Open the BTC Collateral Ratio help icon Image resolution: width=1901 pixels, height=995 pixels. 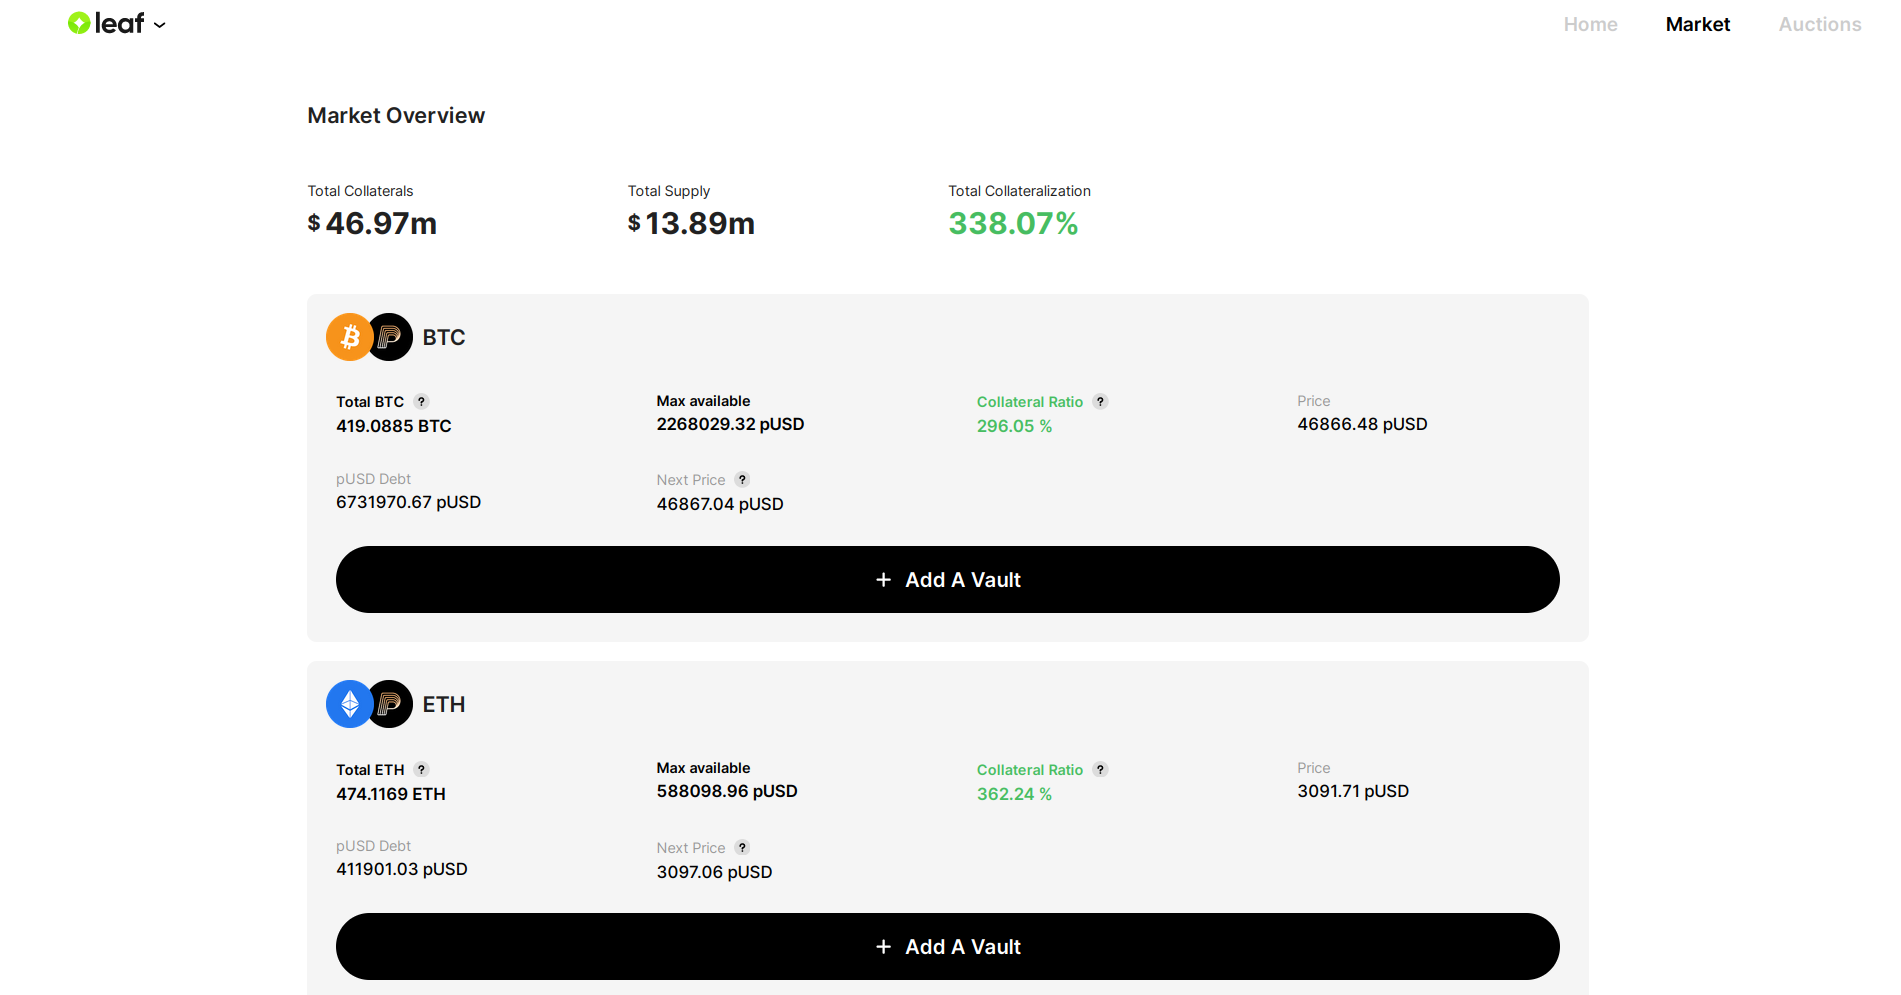(x=1100, y=401)
